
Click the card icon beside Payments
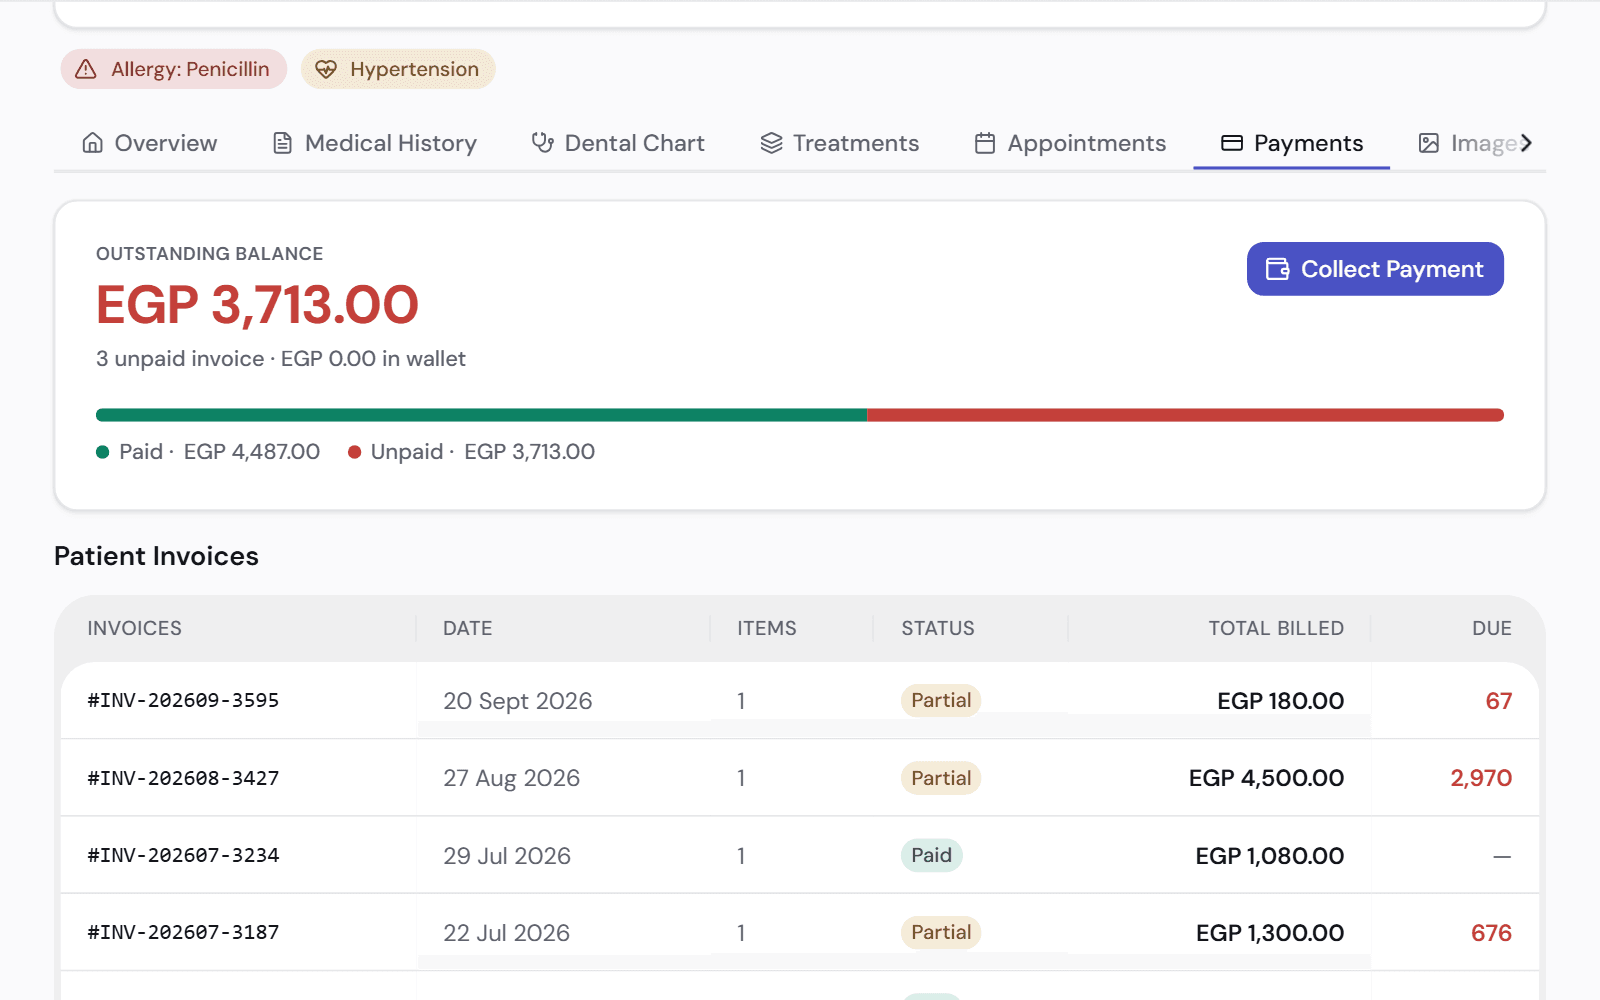[1232, 143]
